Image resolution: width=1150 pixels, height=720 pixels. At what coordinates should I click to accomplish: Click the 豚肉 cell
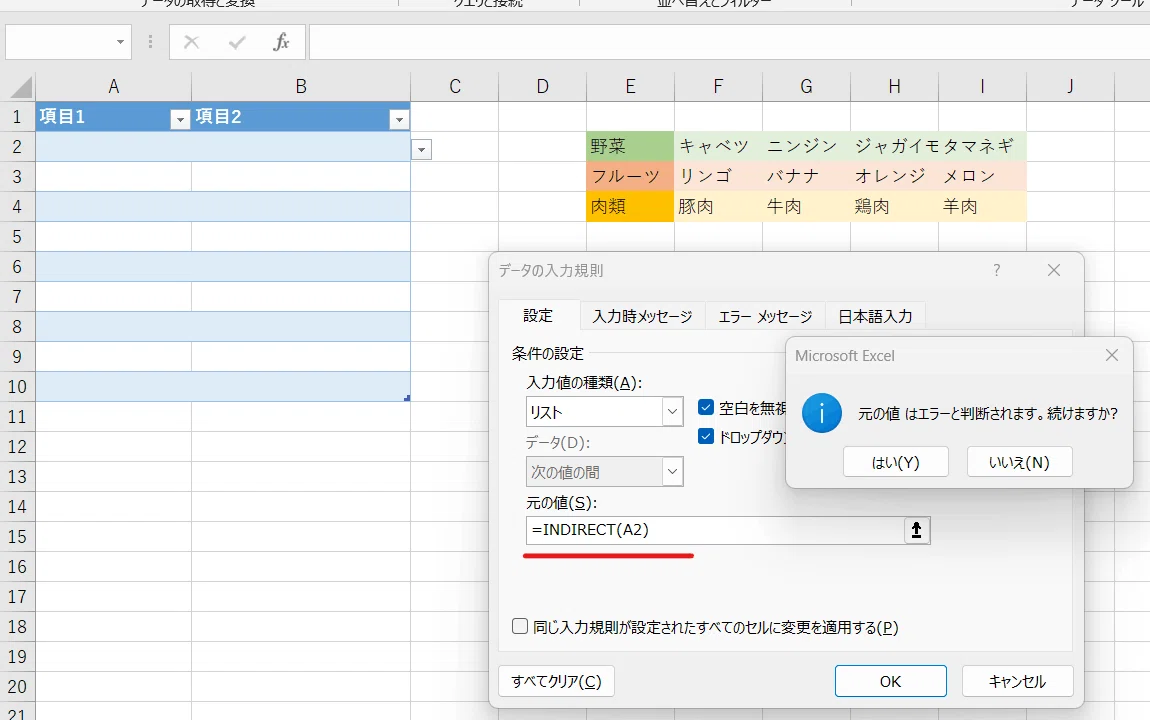click(718, 207)
